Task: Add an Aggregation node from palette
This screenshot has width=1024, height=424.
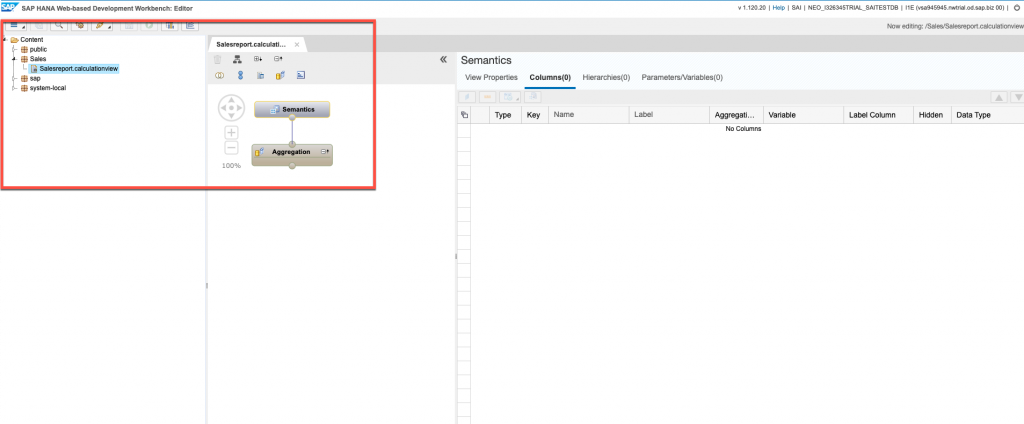Action: pos(280,76)
